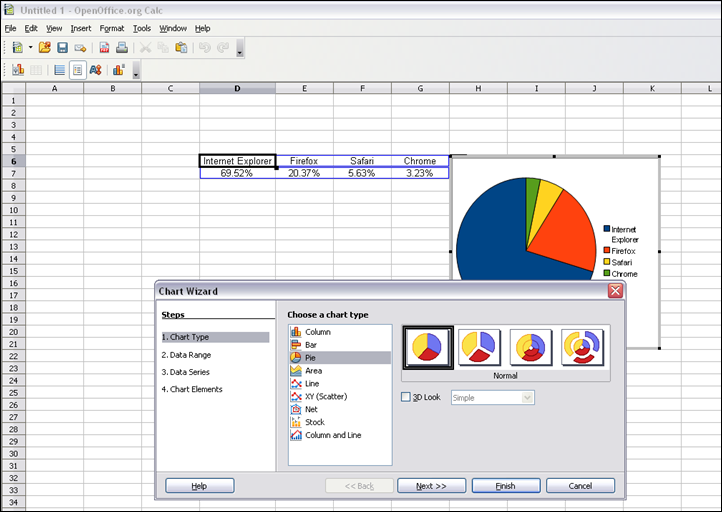Click the Export as PDF icon

[104, 47]
